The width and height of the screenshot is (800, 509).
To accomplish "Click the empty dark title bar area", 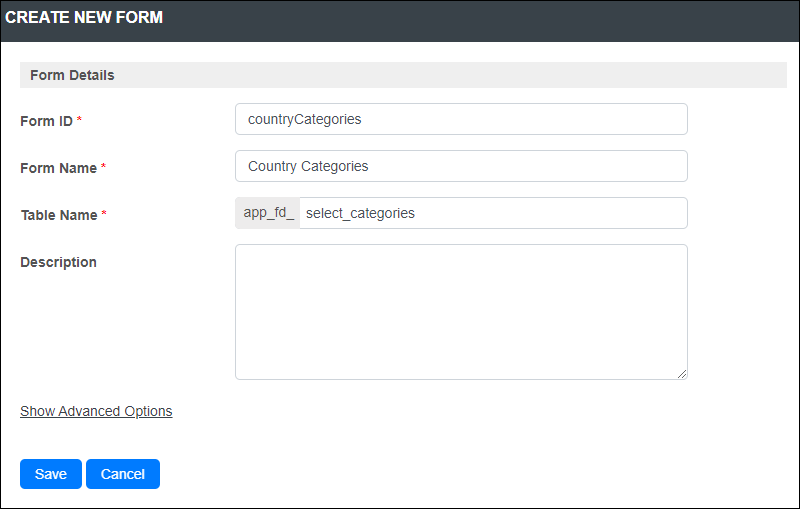I will click(480, 20).
